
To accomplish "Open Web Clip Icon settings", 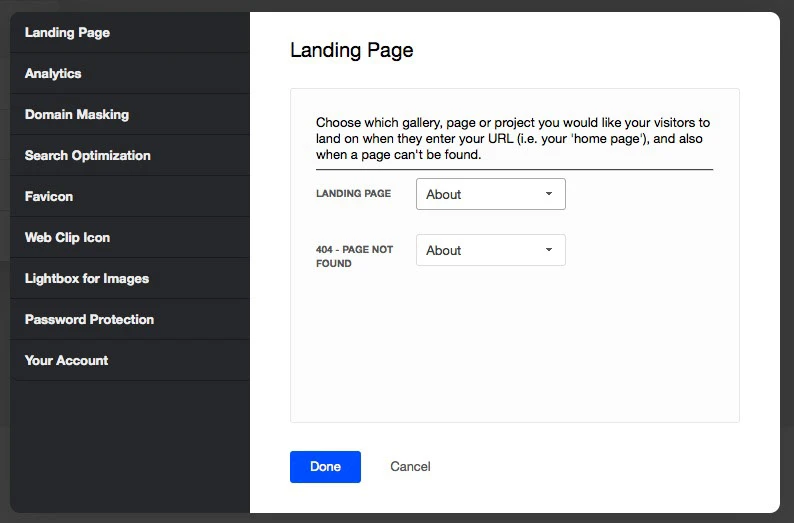I will coord(68,238).
